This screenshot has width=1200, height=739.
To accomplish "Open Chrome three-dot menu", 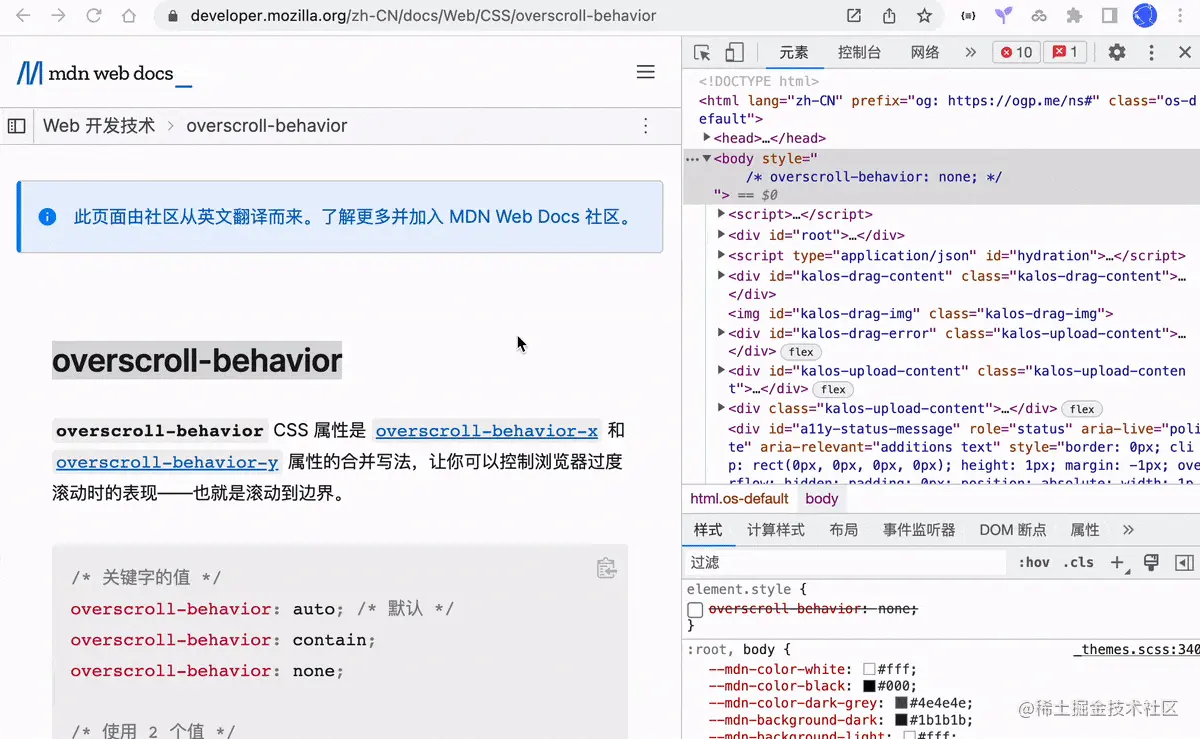I will tap(1178, 16).
